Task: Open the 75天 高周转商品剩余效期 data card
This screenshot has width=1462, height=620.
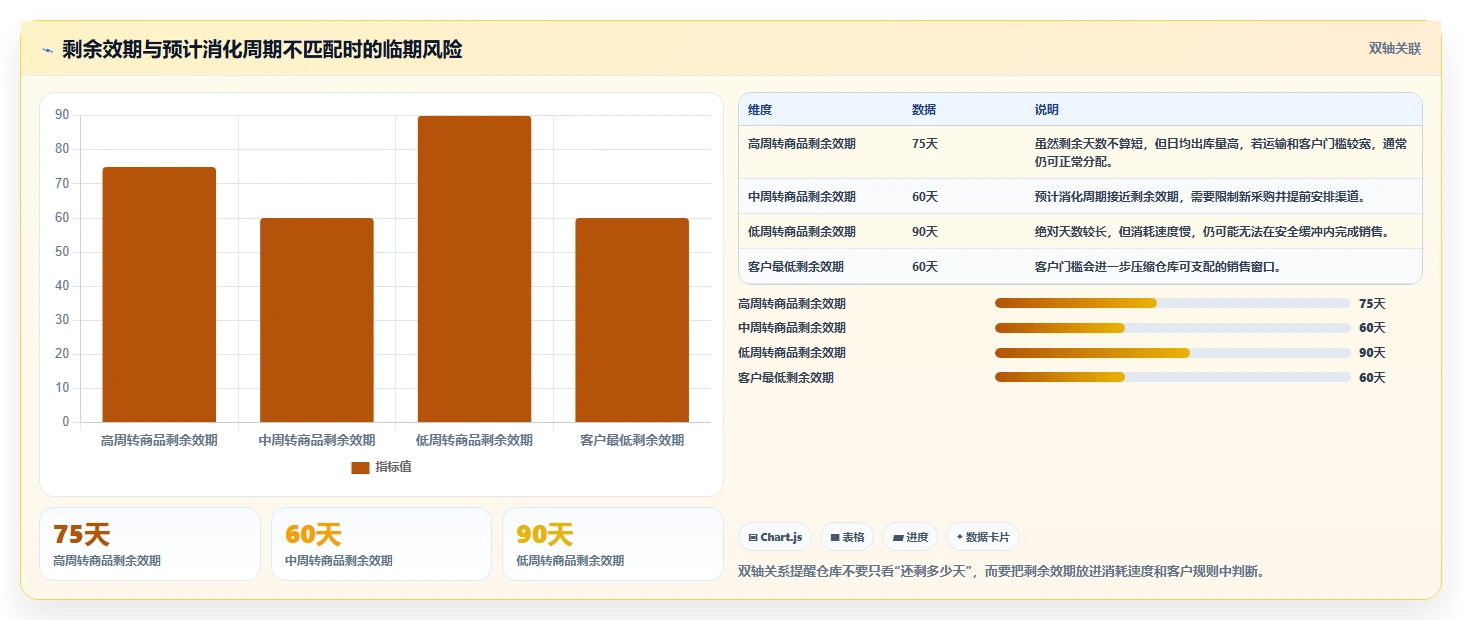Action: click(150, 544)
